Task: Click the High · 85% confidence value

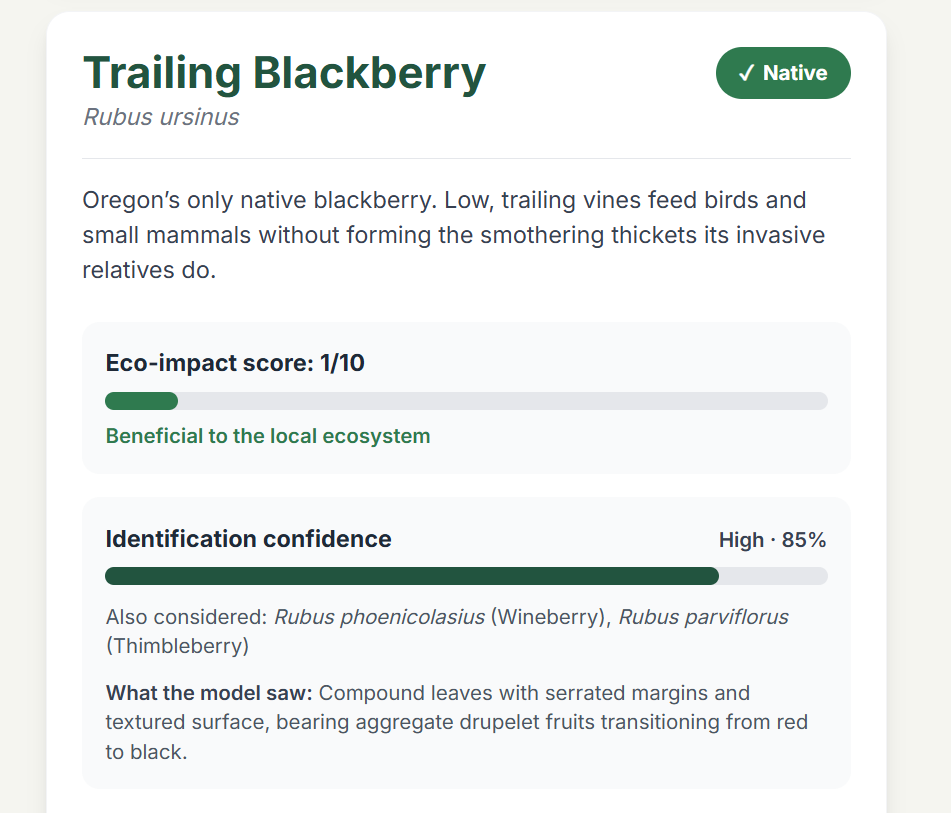Action: 772,540
